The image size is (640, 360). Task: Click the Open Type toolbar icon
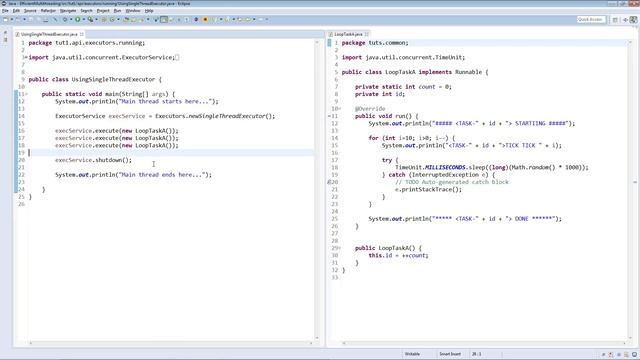[x=126, y=19]
